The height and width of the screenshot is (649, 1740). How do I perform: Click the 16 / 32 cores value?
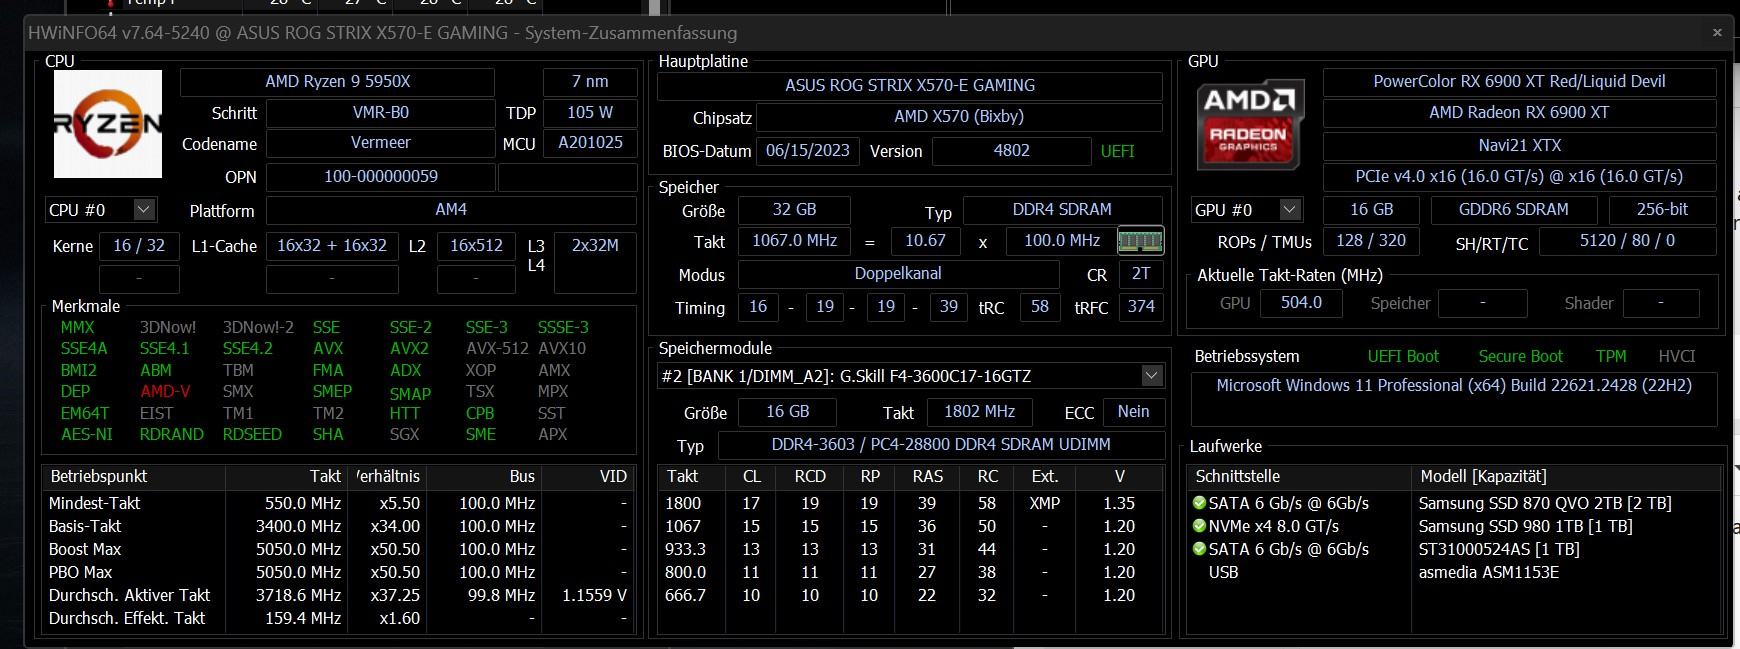click(139, 246)
